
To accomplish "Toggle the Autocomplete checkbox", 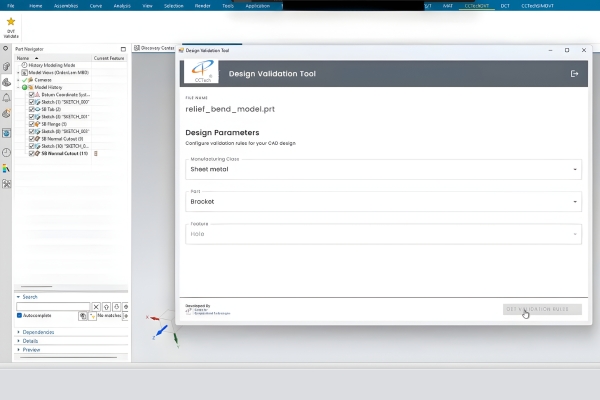I will point(19,315).
